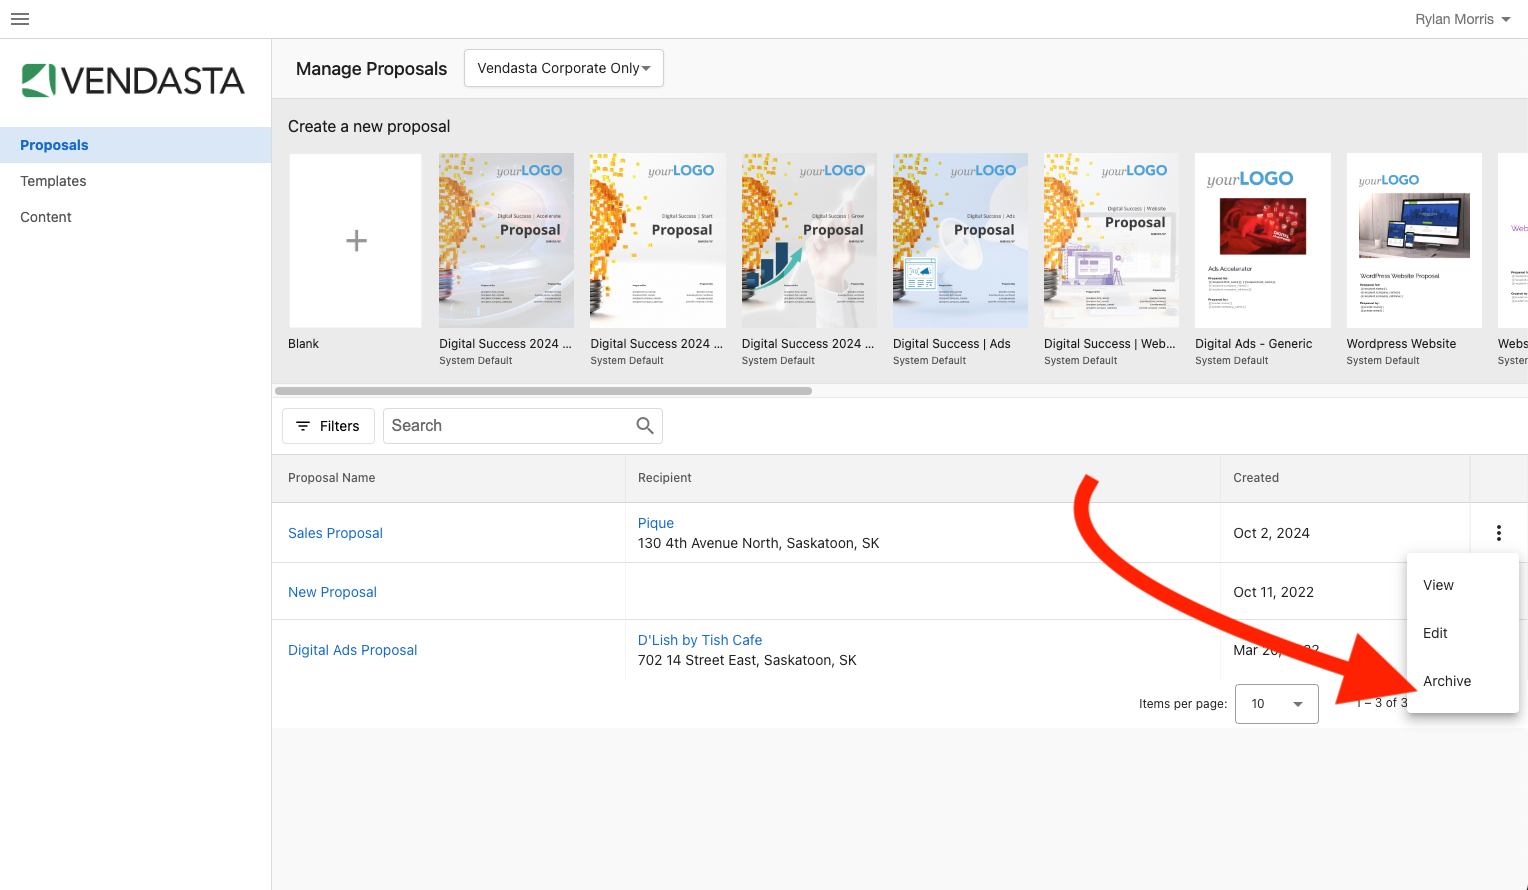Open the Pique recipient link
The width and height of the screenshot is (1528, 890).
click(x=656, y=523)
